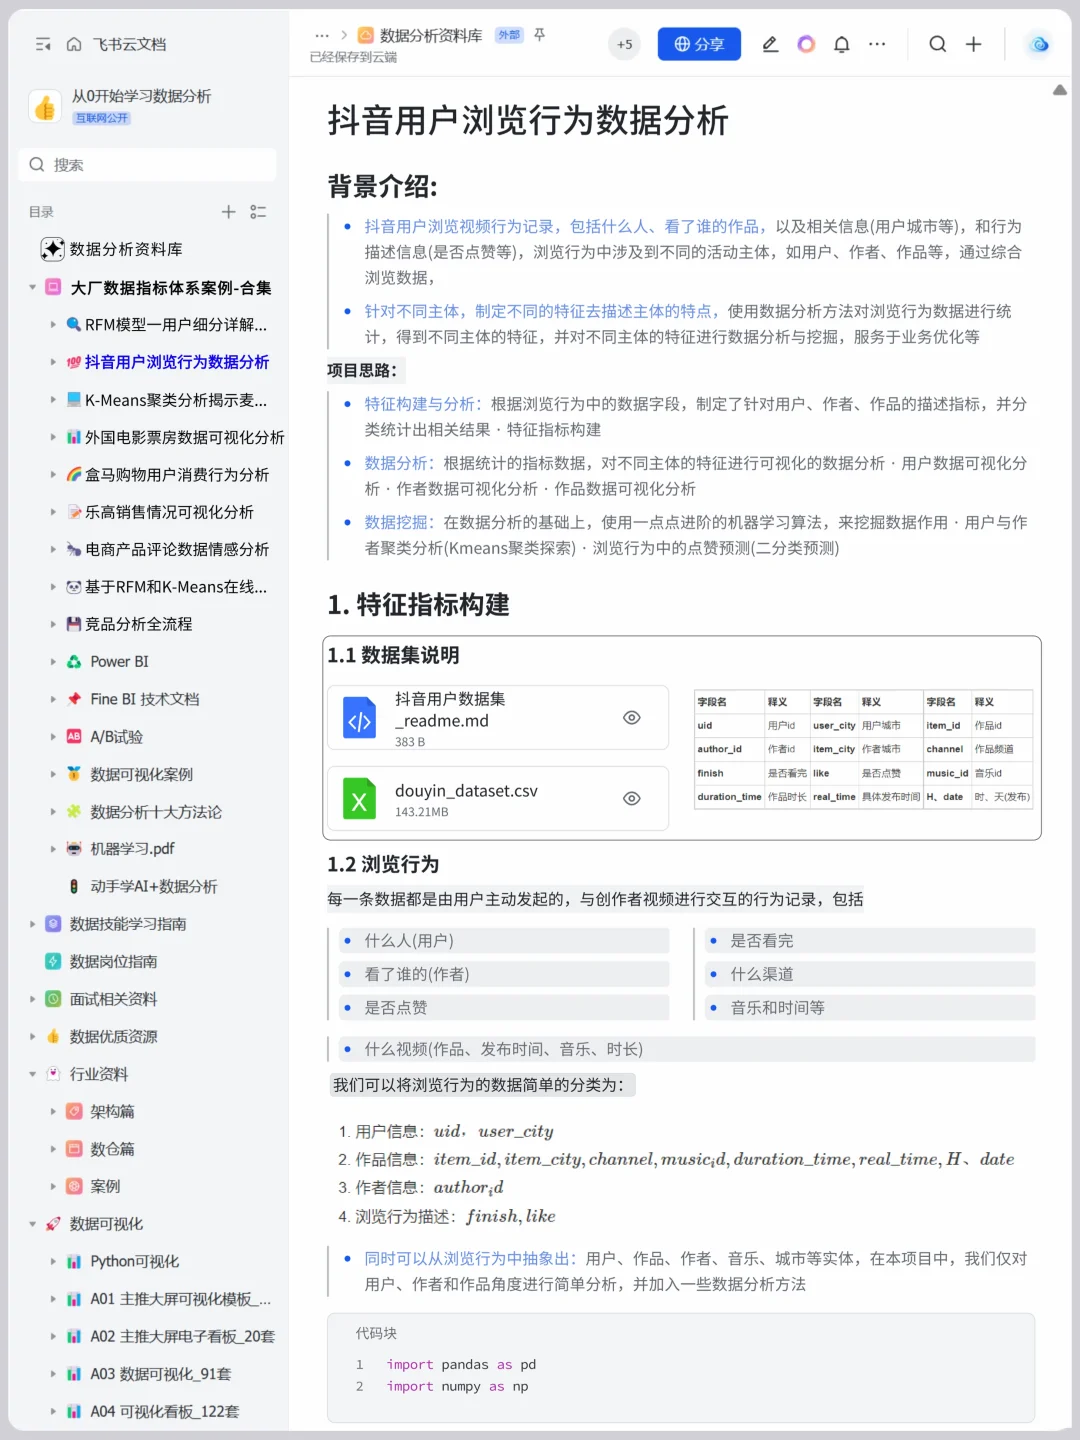Collapse the 大厂数据指标体系案例-合集 node

pyautogui.click(x=32, y=288)
